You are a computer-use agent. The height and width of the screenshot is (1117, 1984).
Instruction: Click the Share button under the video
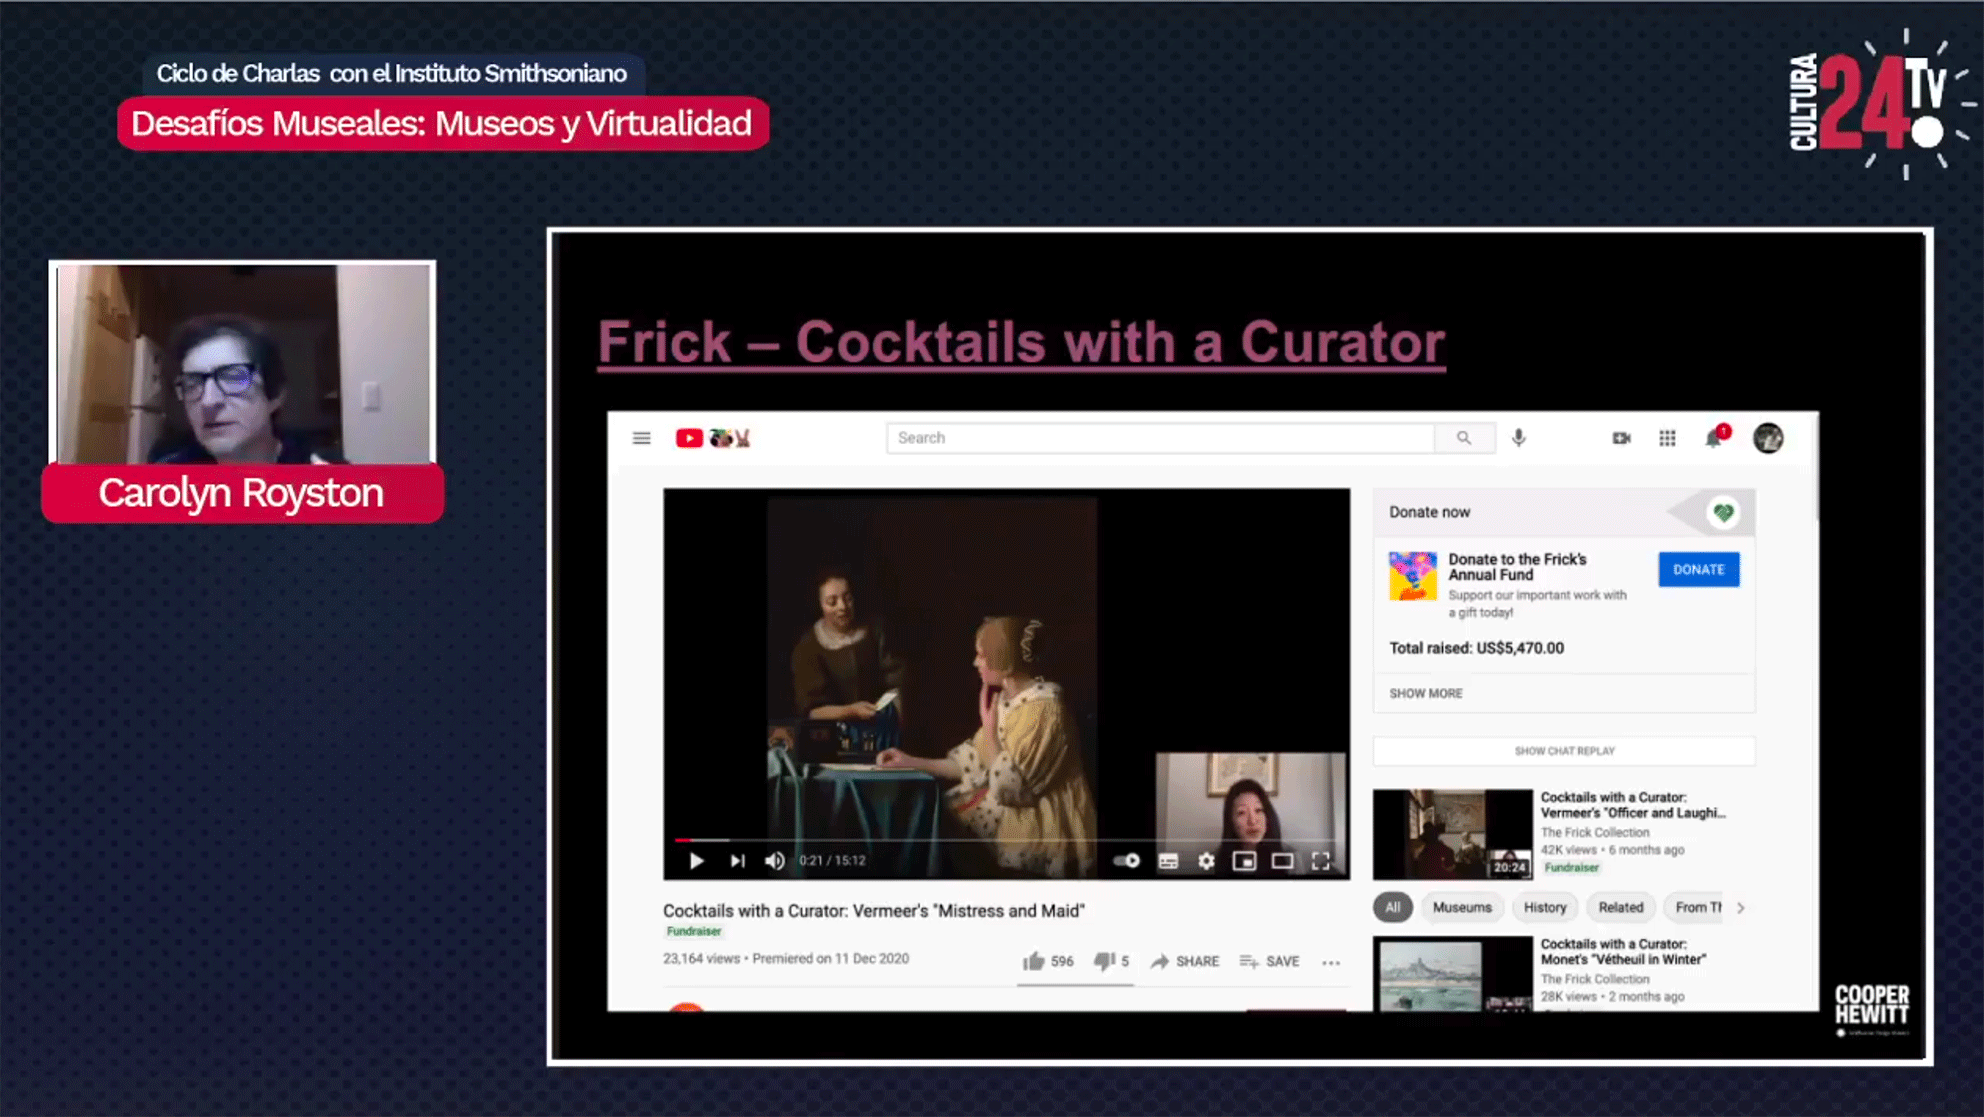click(x=1185, y=961)
